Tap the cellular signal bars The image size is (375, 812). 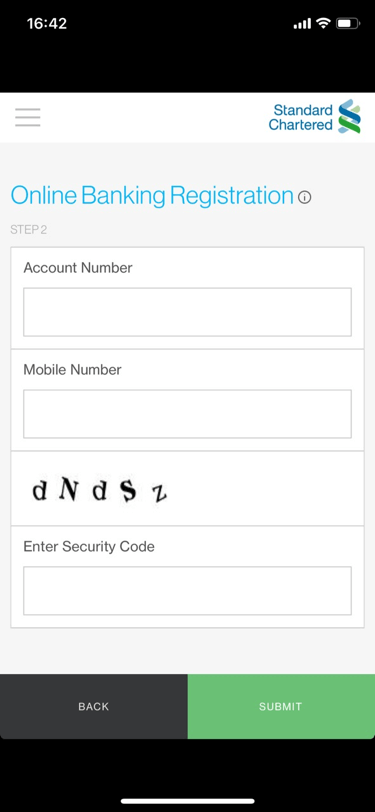[x=302, y=24]
